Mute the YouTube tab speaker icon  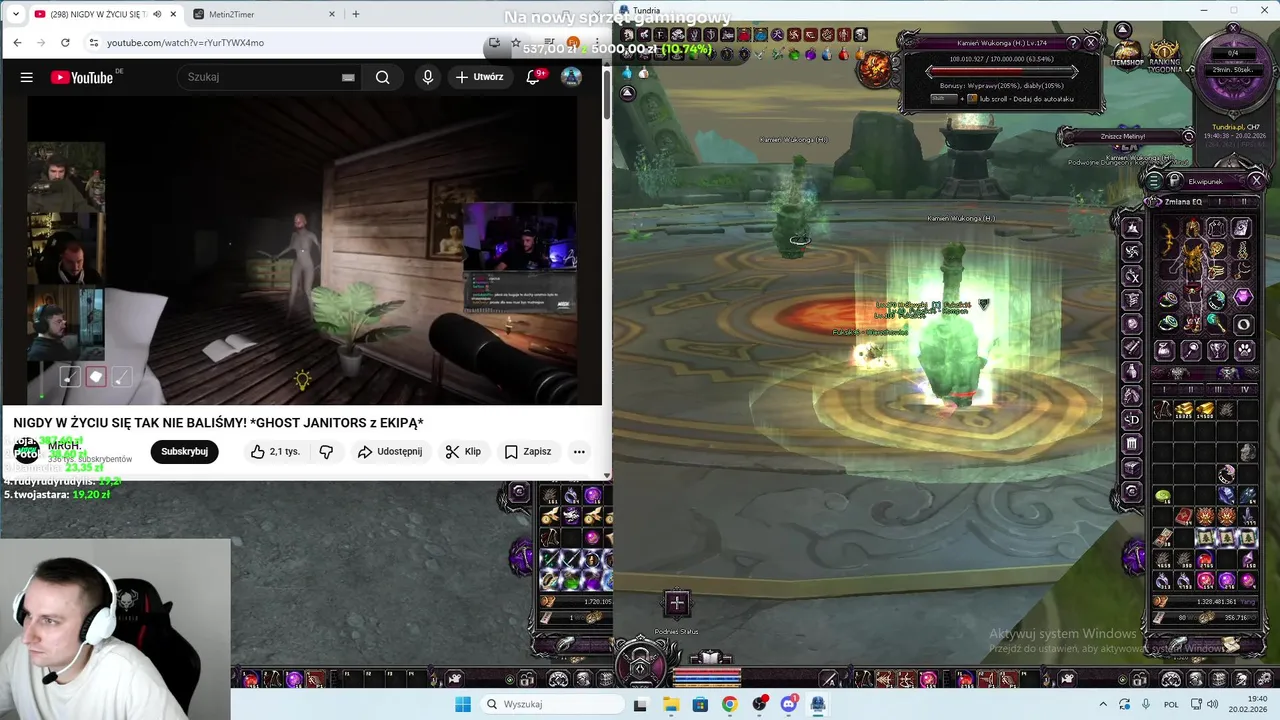tap(157, 14)
